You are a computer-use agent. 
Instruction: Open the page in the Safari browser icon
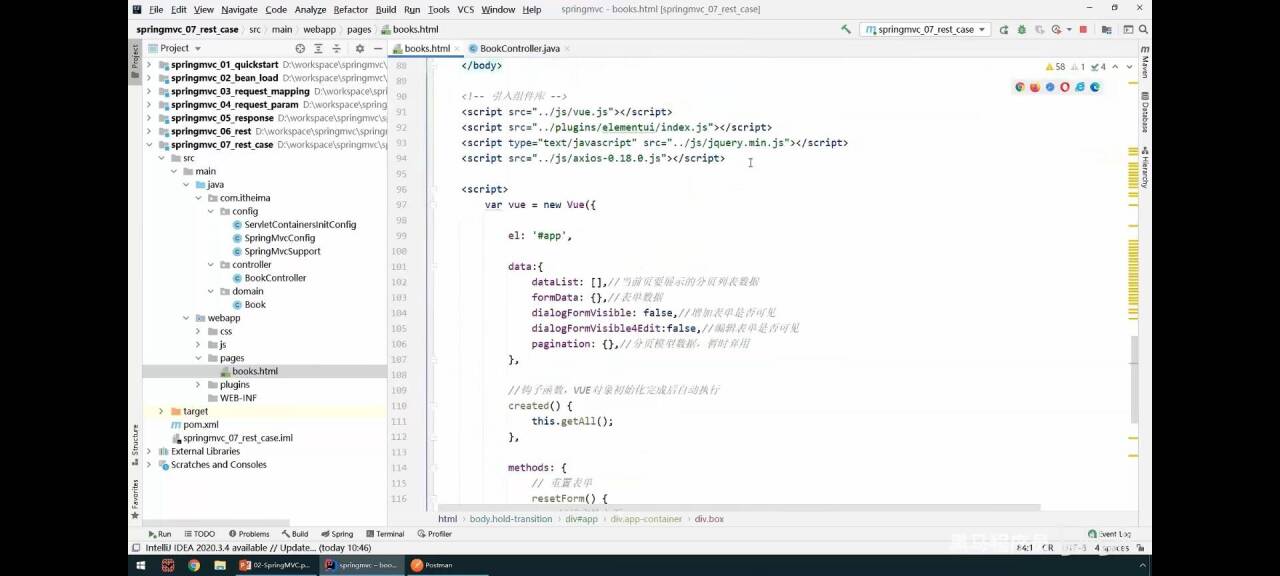coord(1050,87)
